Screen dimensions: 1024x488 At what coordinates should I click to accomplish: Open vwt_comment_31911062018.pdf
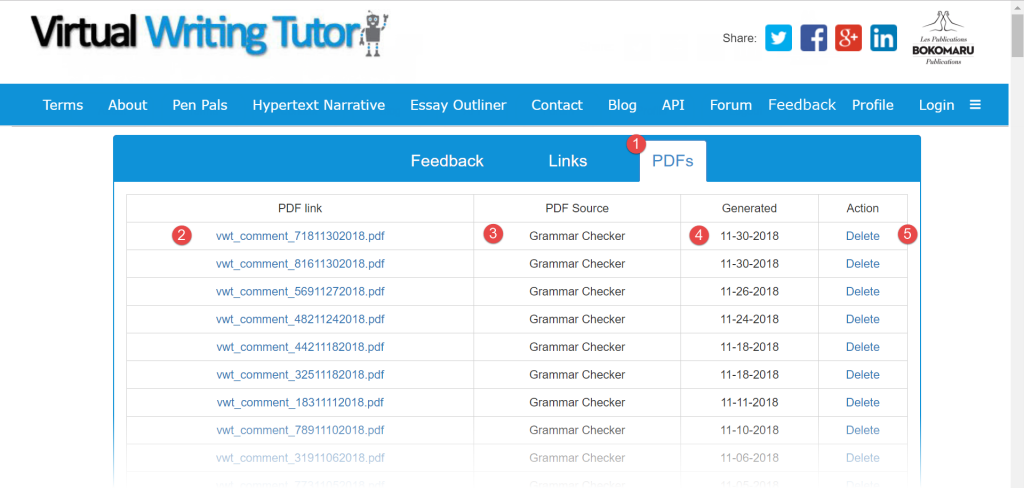click(x=300, y=458)
